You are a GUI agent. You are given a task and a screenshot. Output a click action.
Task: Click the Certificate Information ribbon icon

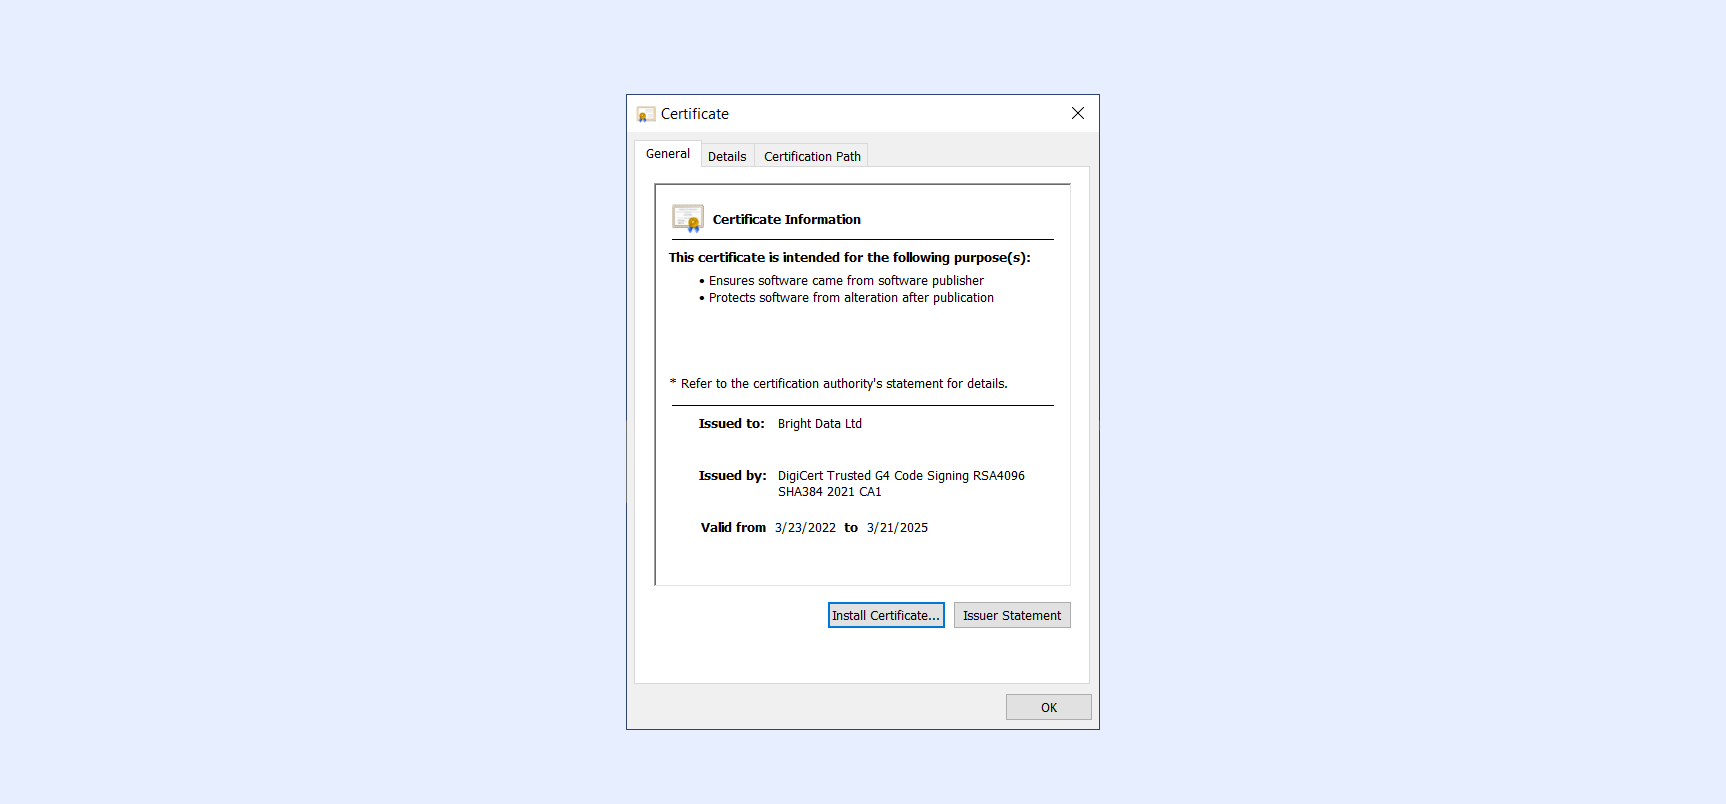[688, 218]
